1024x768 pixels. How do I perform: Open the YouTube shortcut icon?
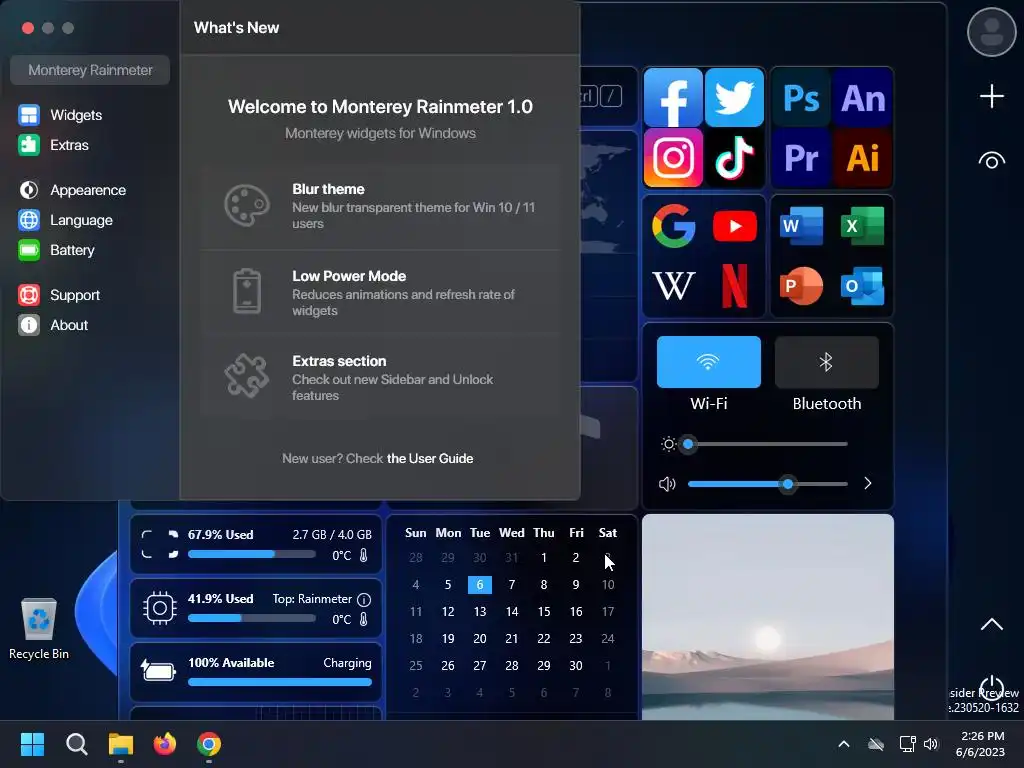(x=735, y=226)
